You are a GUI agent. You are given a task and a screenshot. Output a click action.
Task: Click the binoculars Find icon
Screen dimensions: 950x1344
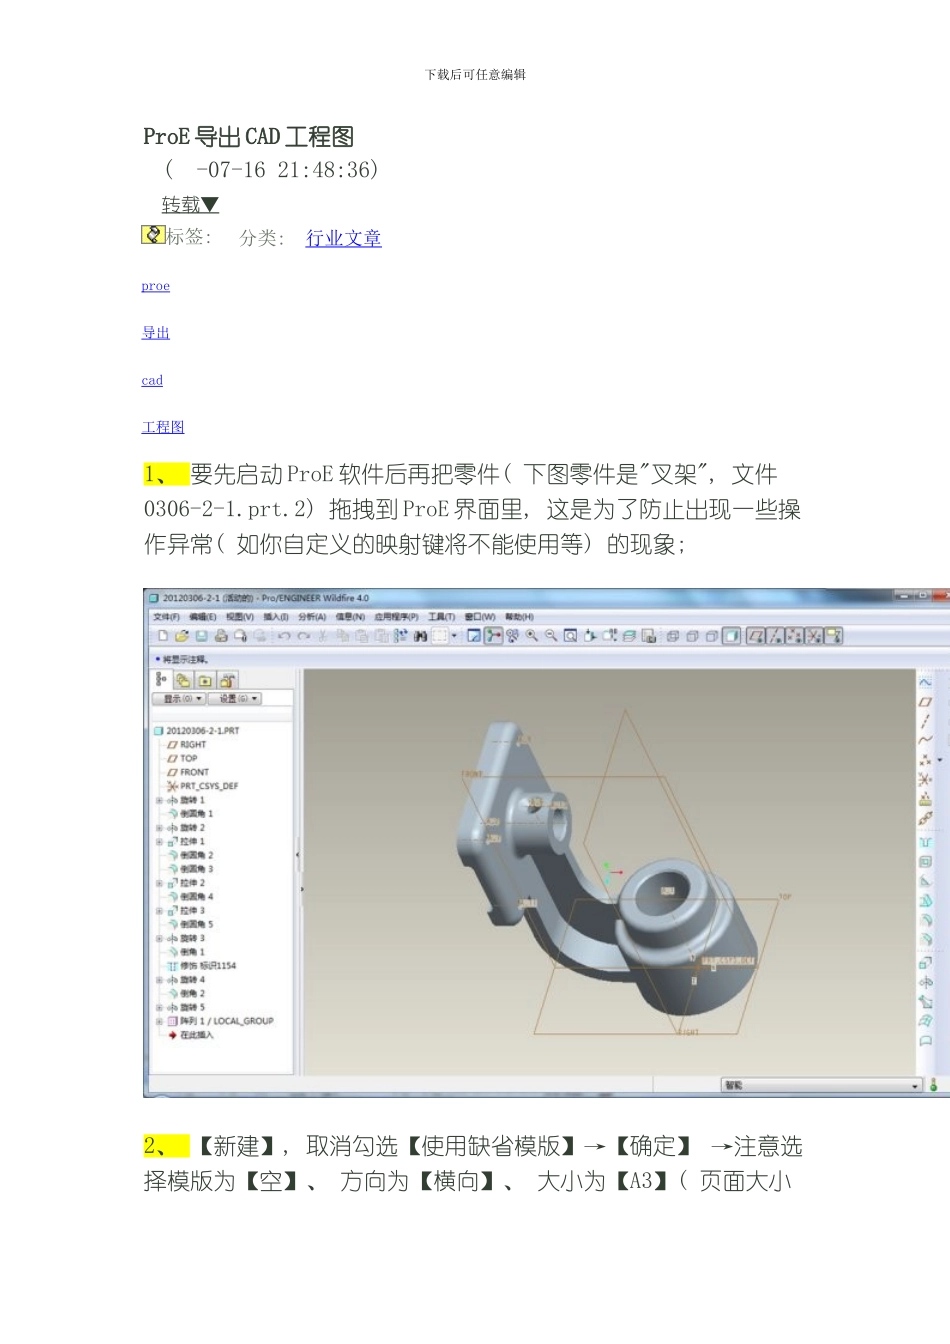click(x=421, y=635)
